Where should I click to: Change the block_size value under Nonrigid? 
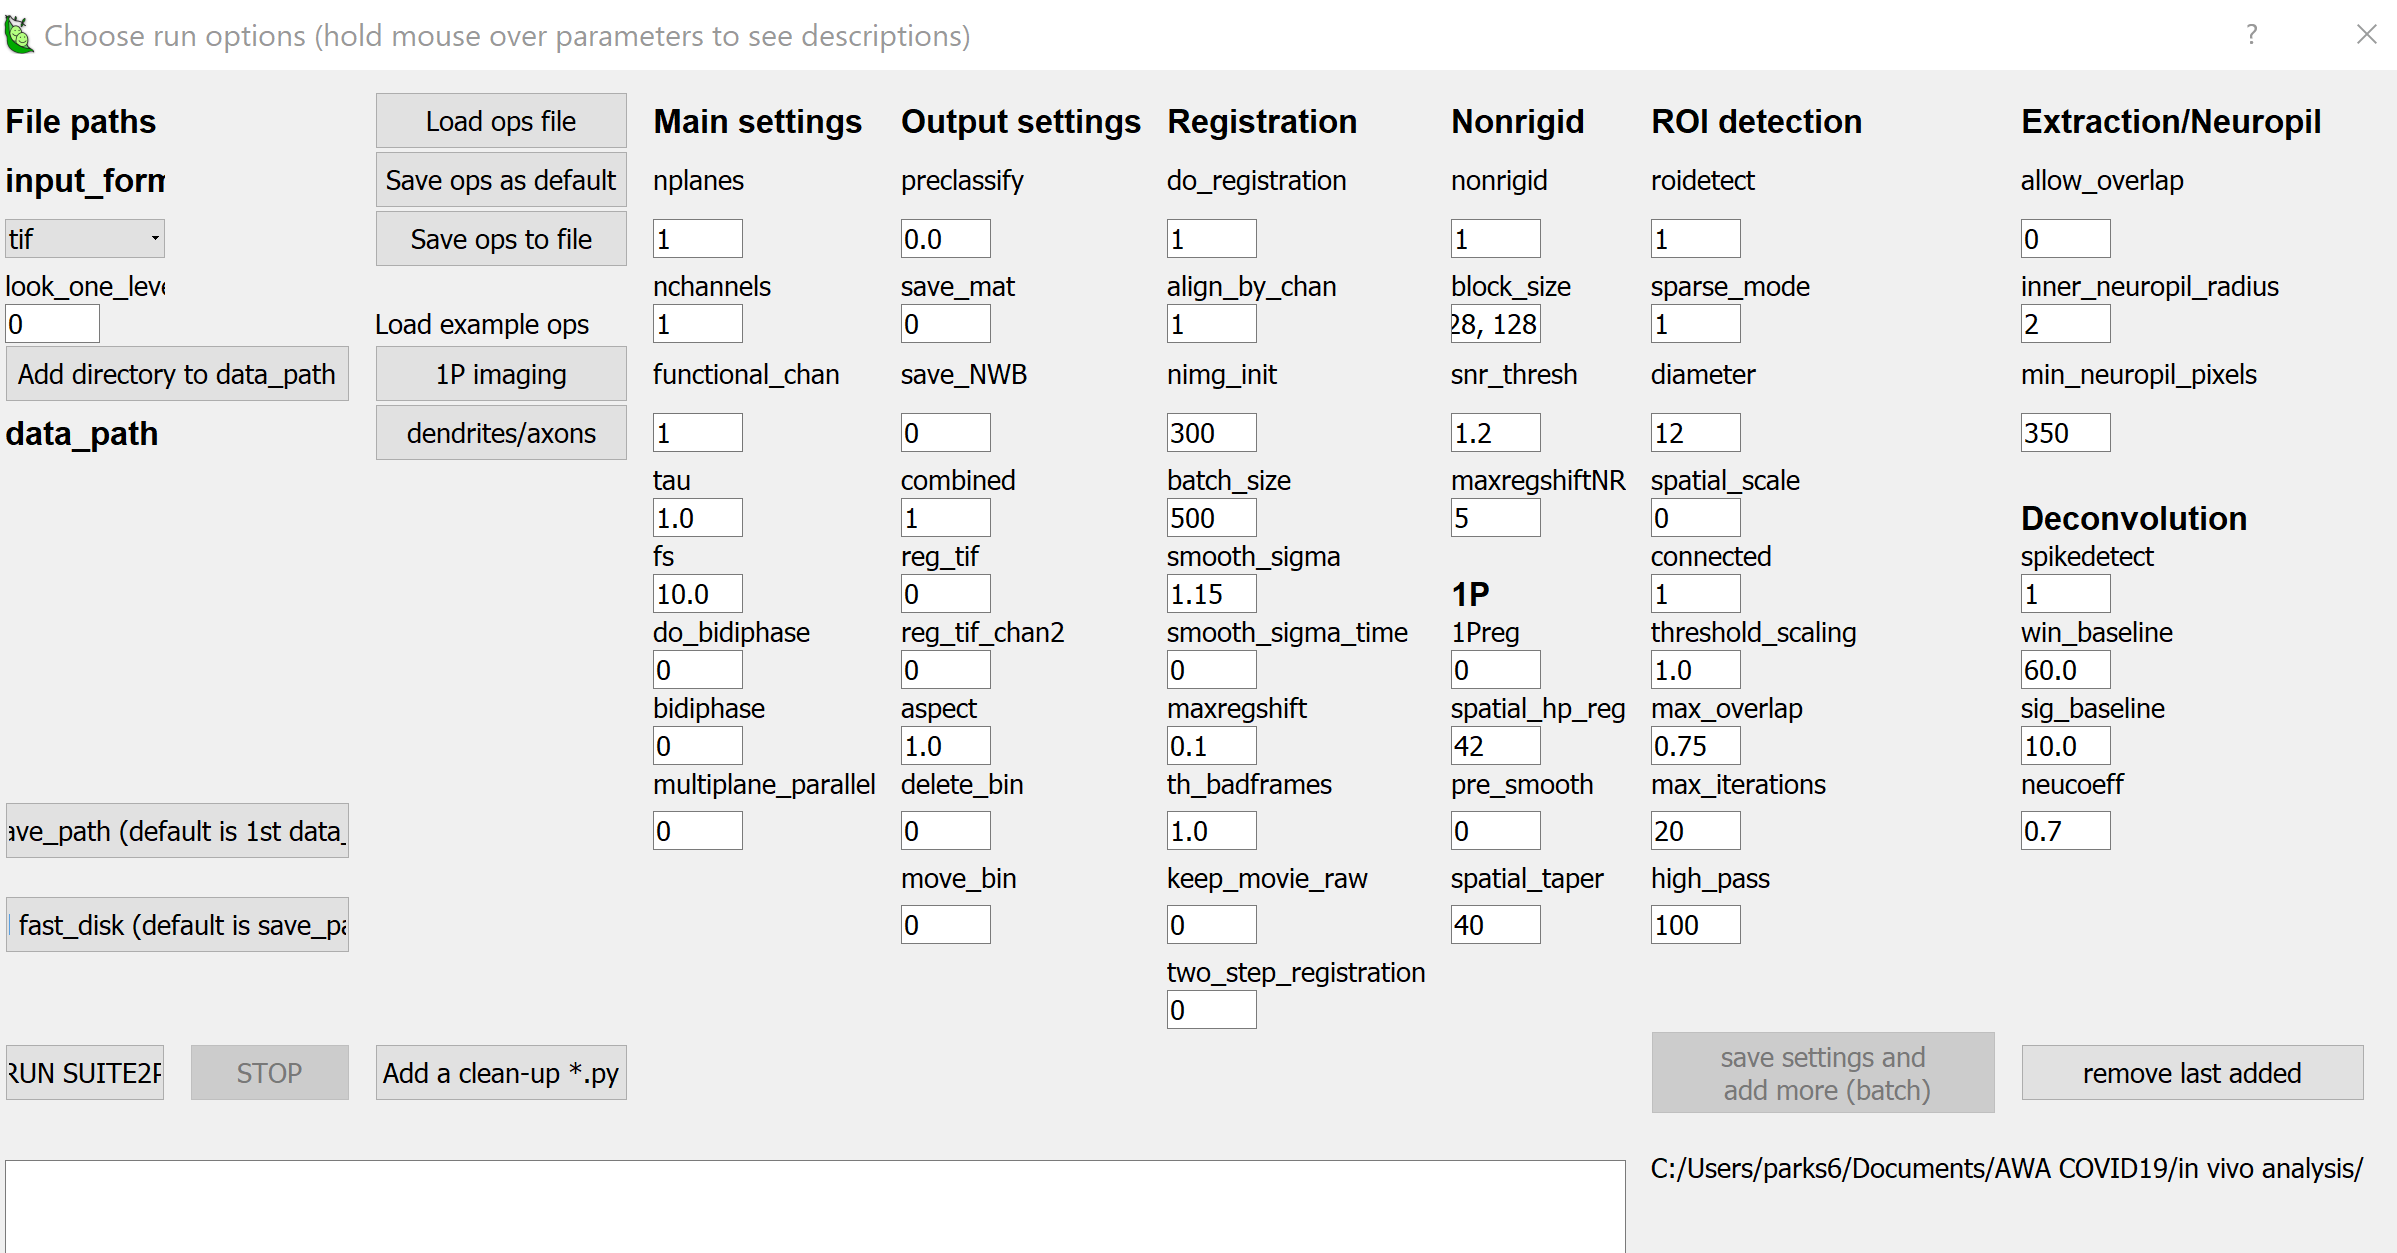[1495, 323]
